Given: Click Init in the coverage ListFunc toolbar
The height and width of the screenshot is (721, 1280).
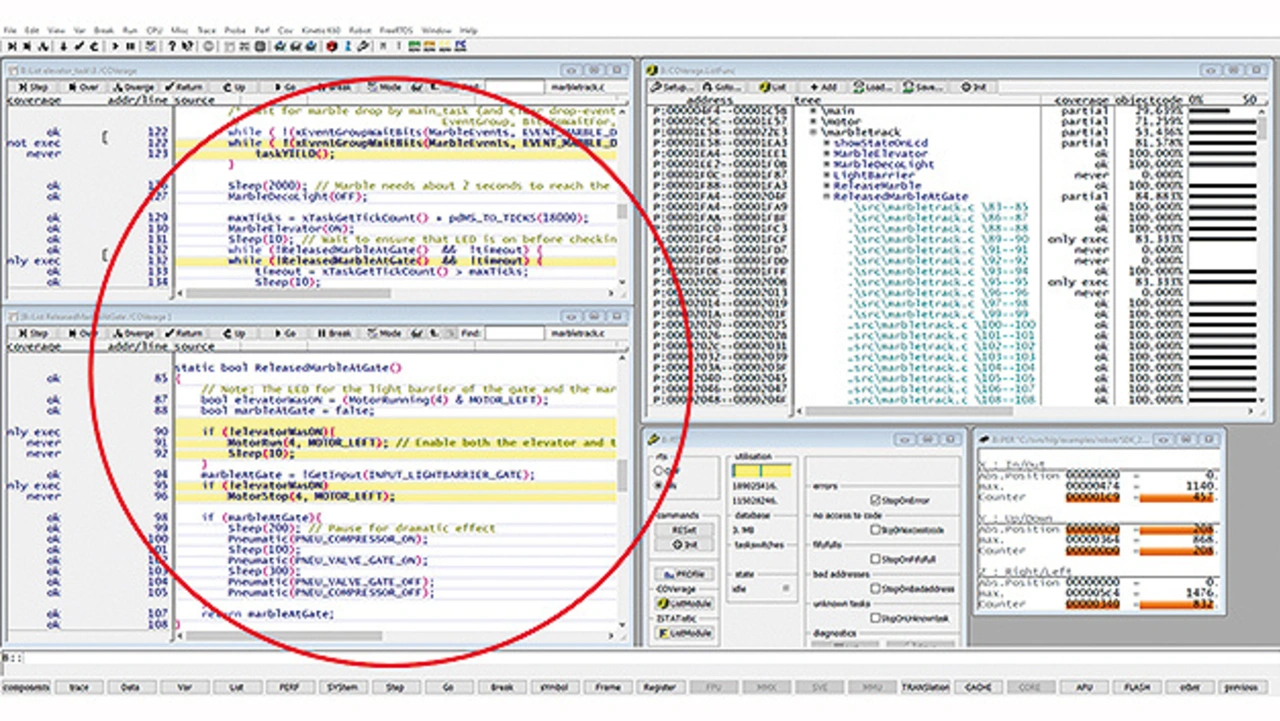Looking at the screenshot, I should click(x=973, y=87).
